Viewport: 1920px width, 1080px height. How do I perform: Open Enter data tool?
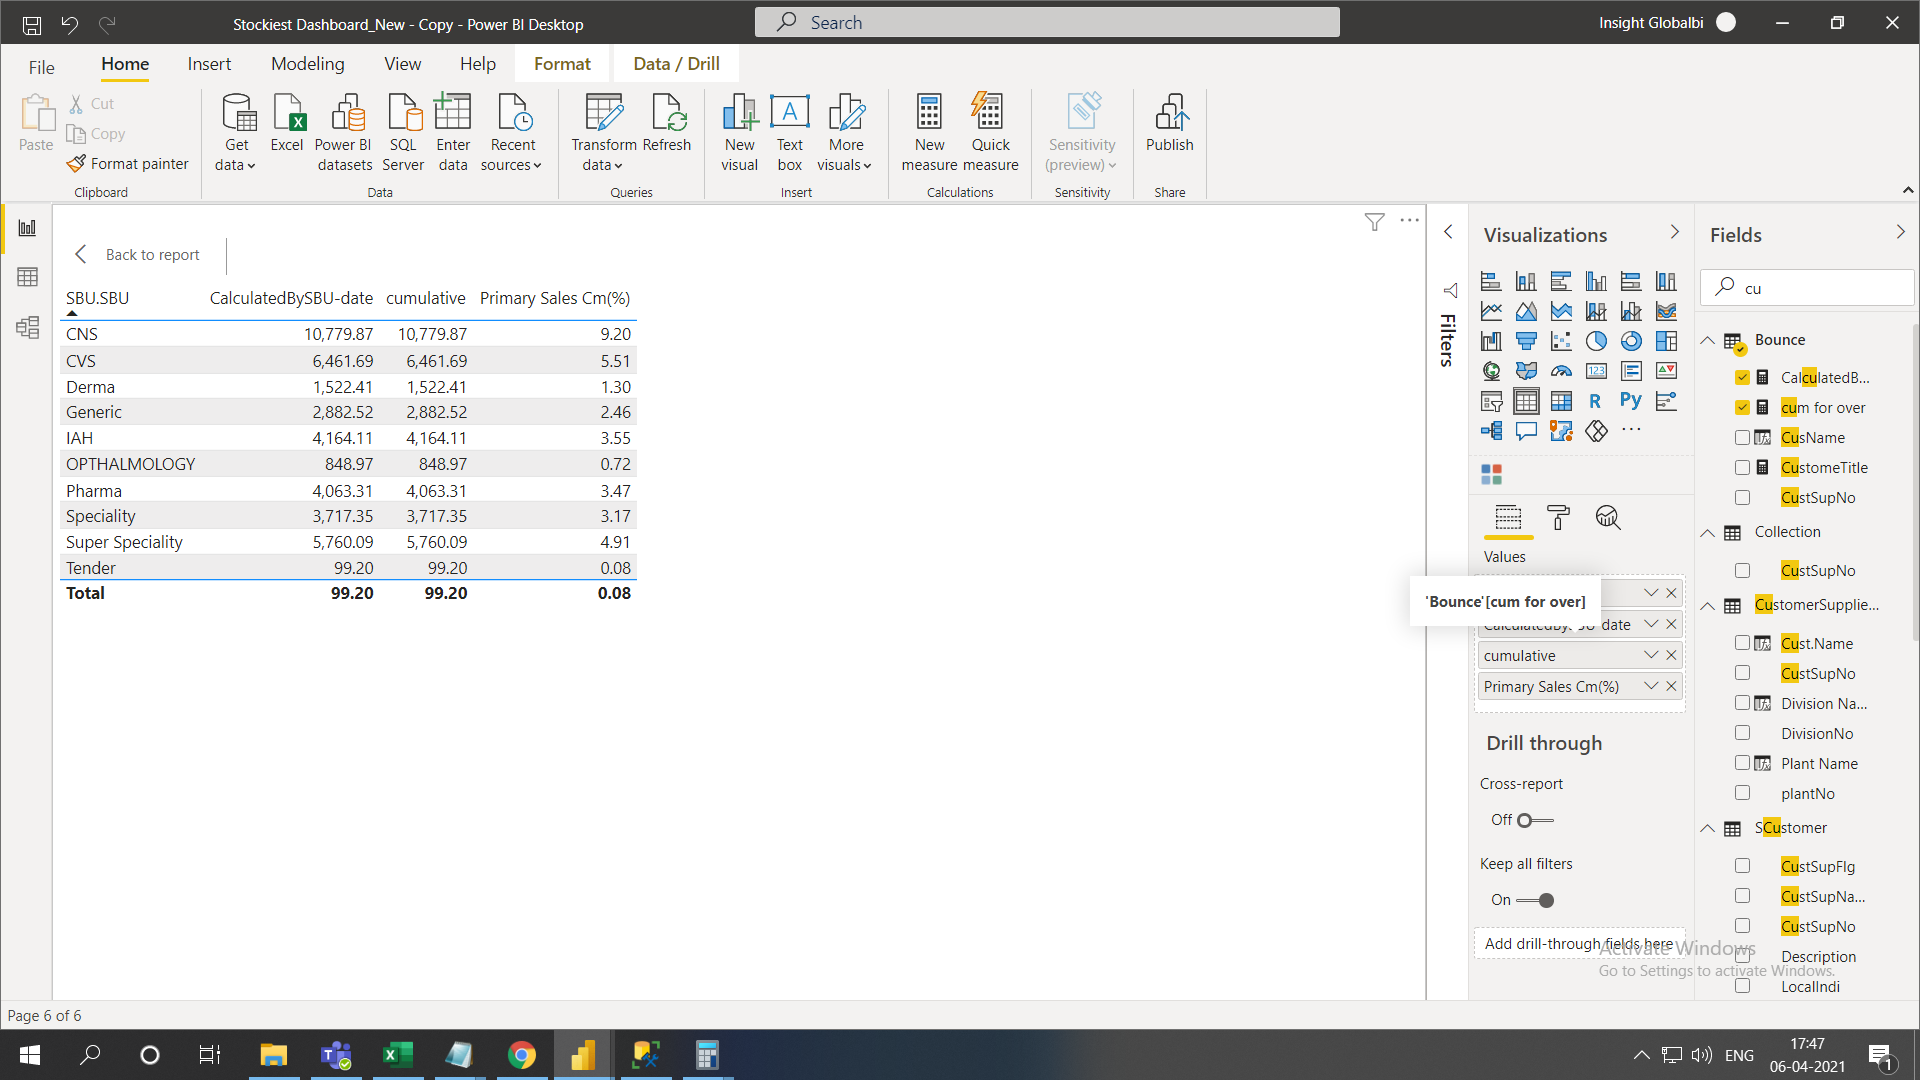pyautogui.click(x=453, y=132)
